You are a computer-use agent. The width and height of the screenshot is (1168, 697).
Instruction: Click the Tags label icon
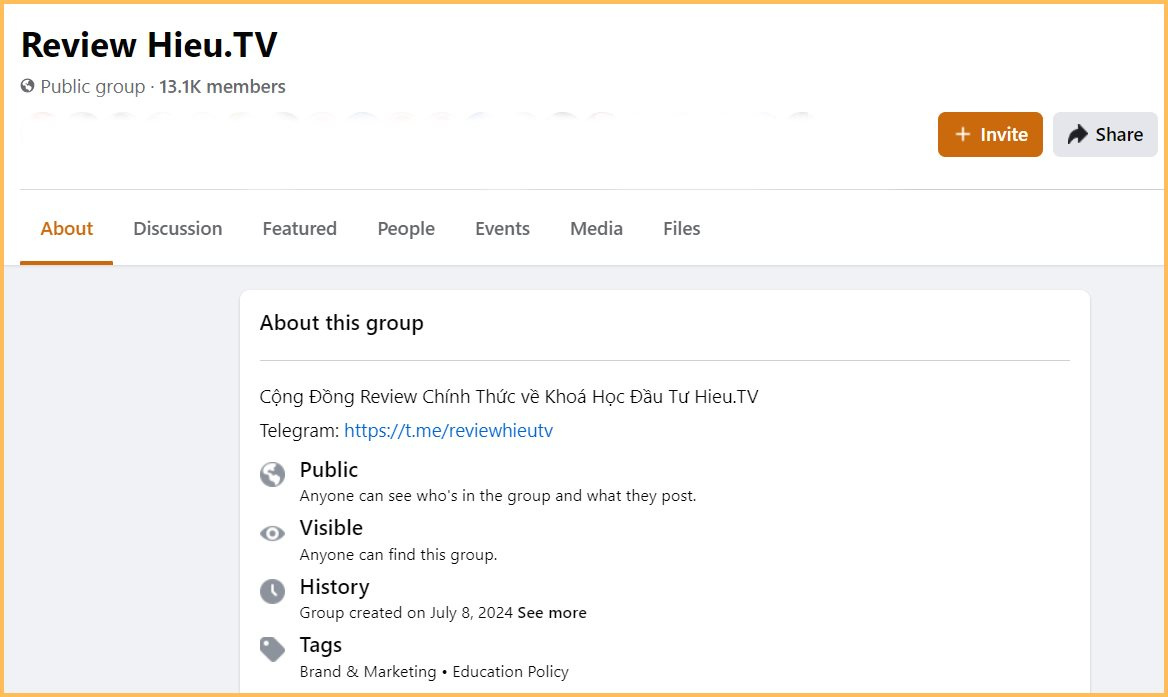click(272, 649)
